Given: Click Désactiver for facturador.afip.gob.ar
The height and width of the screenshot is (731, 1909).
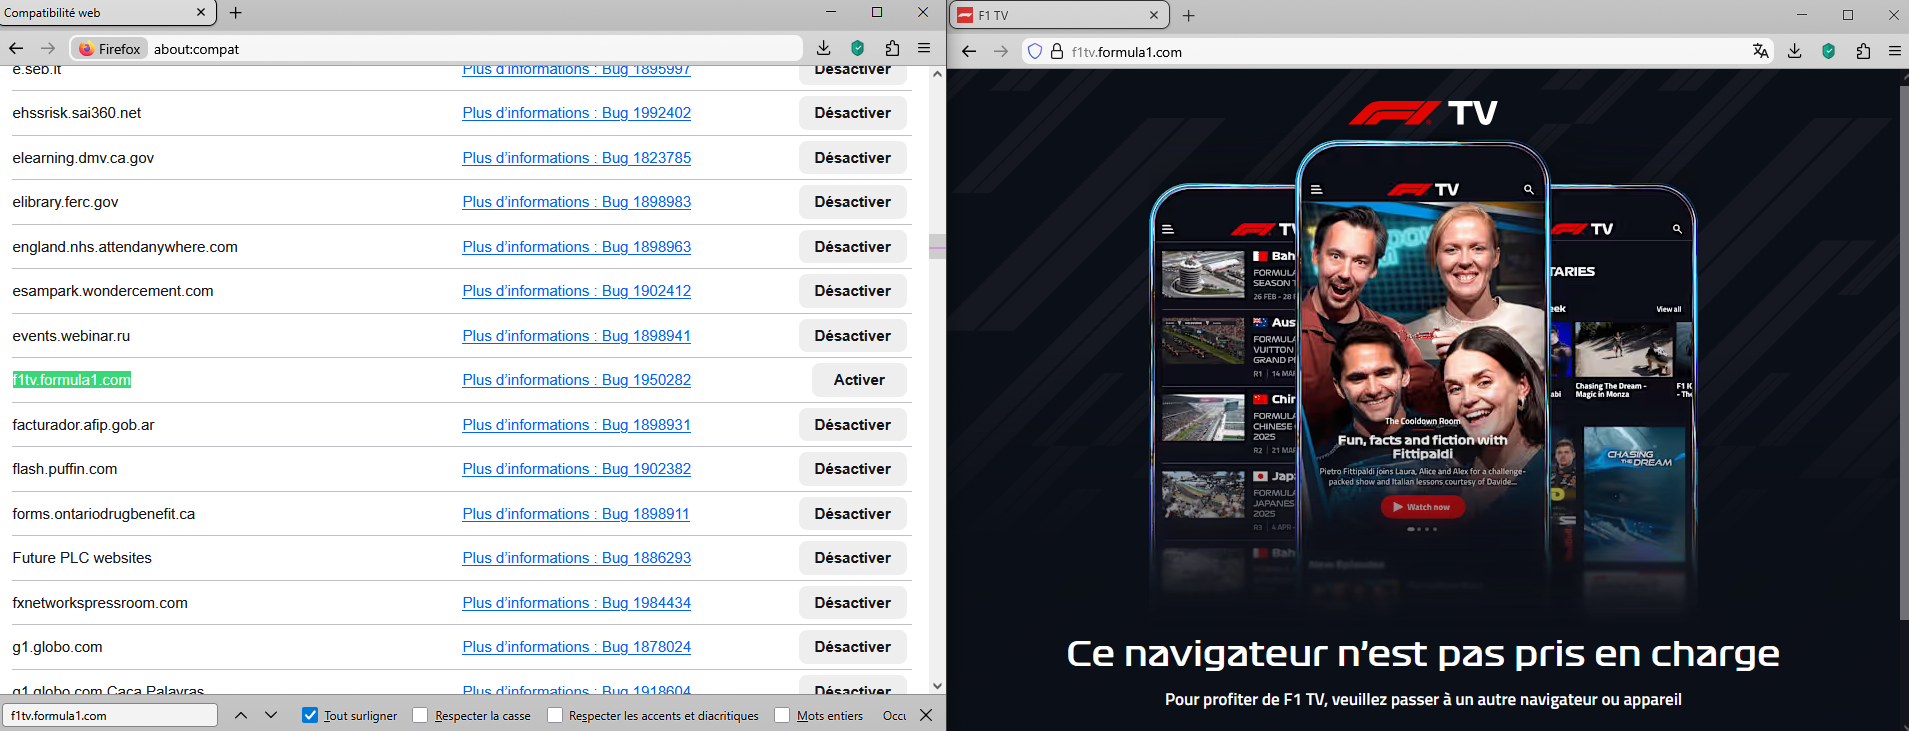Looking at the screenshot, I should pyautogui.click(x=853, y=425).
